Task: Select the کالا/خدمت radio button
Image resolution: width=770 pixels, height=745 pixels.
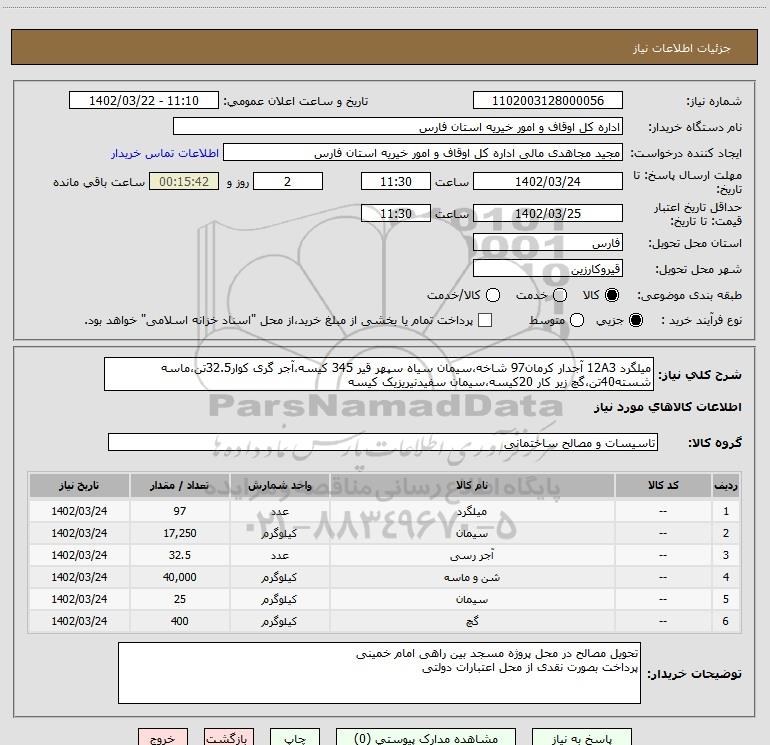Action: [x=493, y=295]
